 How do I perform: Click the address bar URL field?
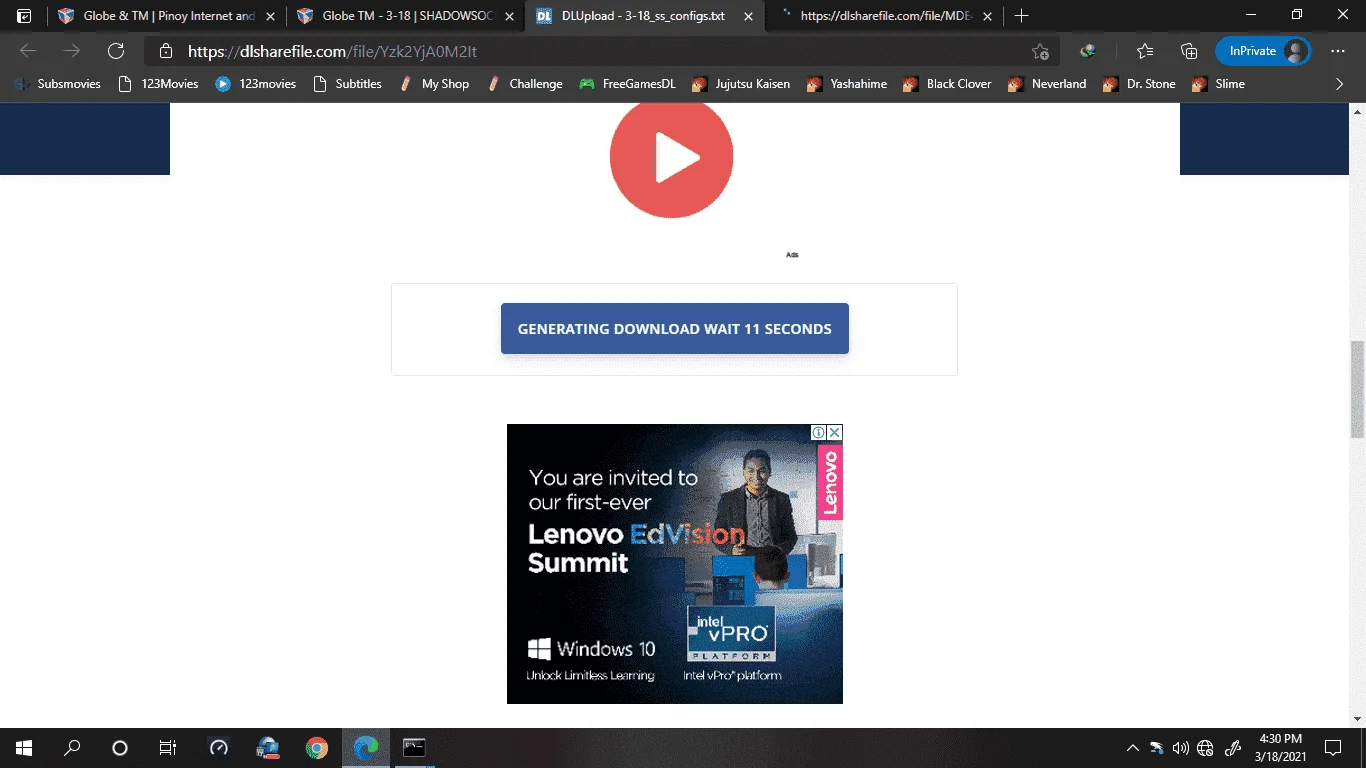coord(600,51)
